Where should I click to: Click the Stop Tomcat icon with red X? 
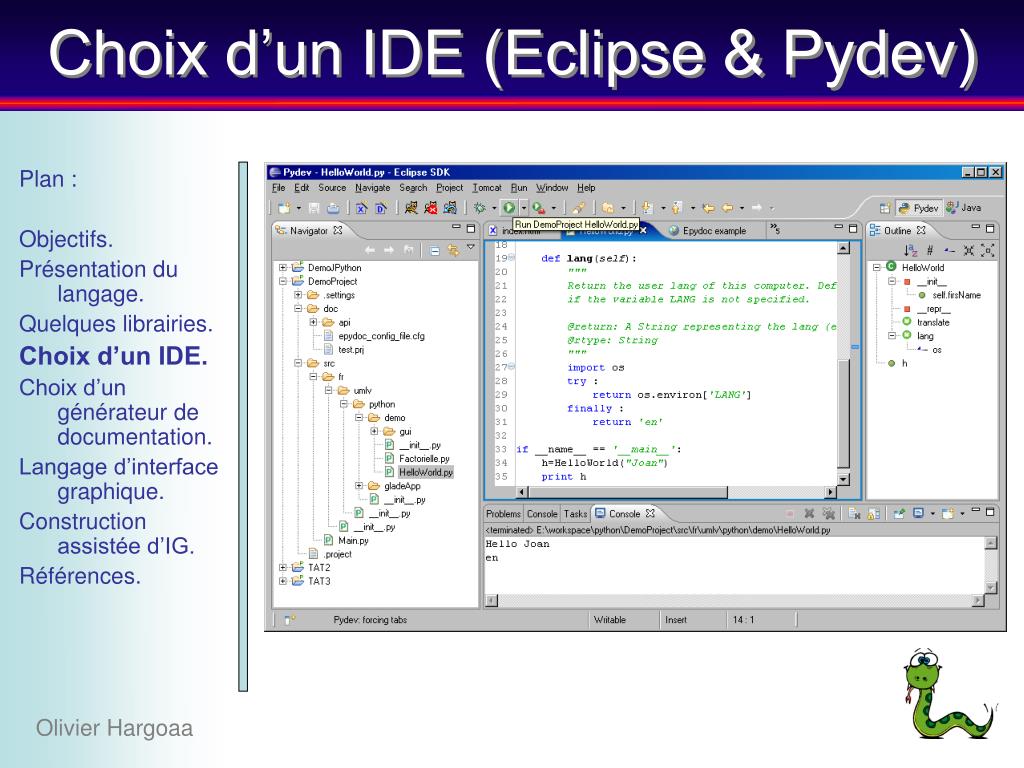click(x=430, y=208)
